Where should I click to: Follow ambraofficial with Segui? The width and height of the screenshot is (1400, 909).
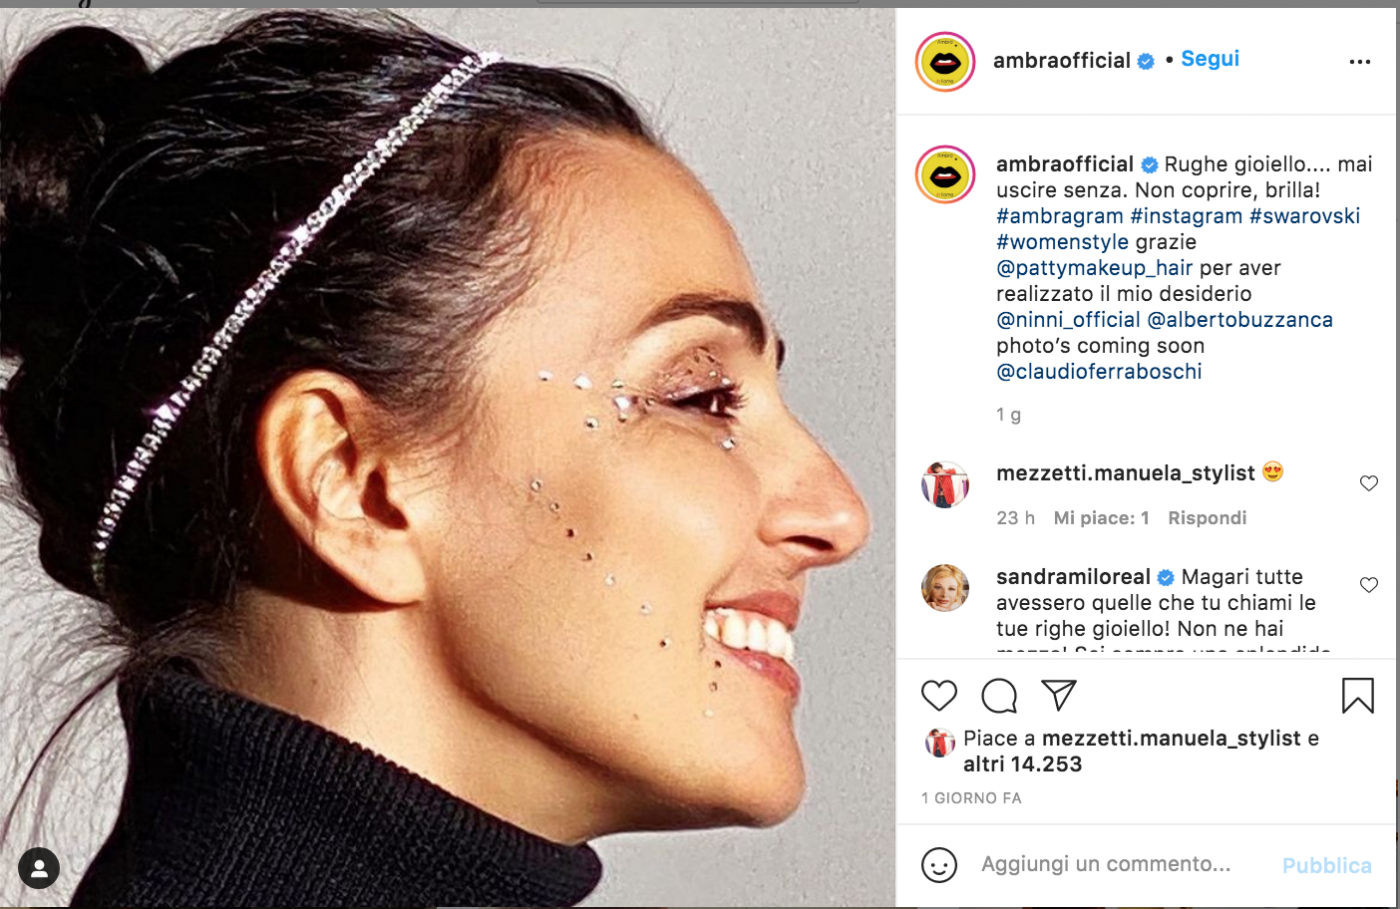[1210, 59]
